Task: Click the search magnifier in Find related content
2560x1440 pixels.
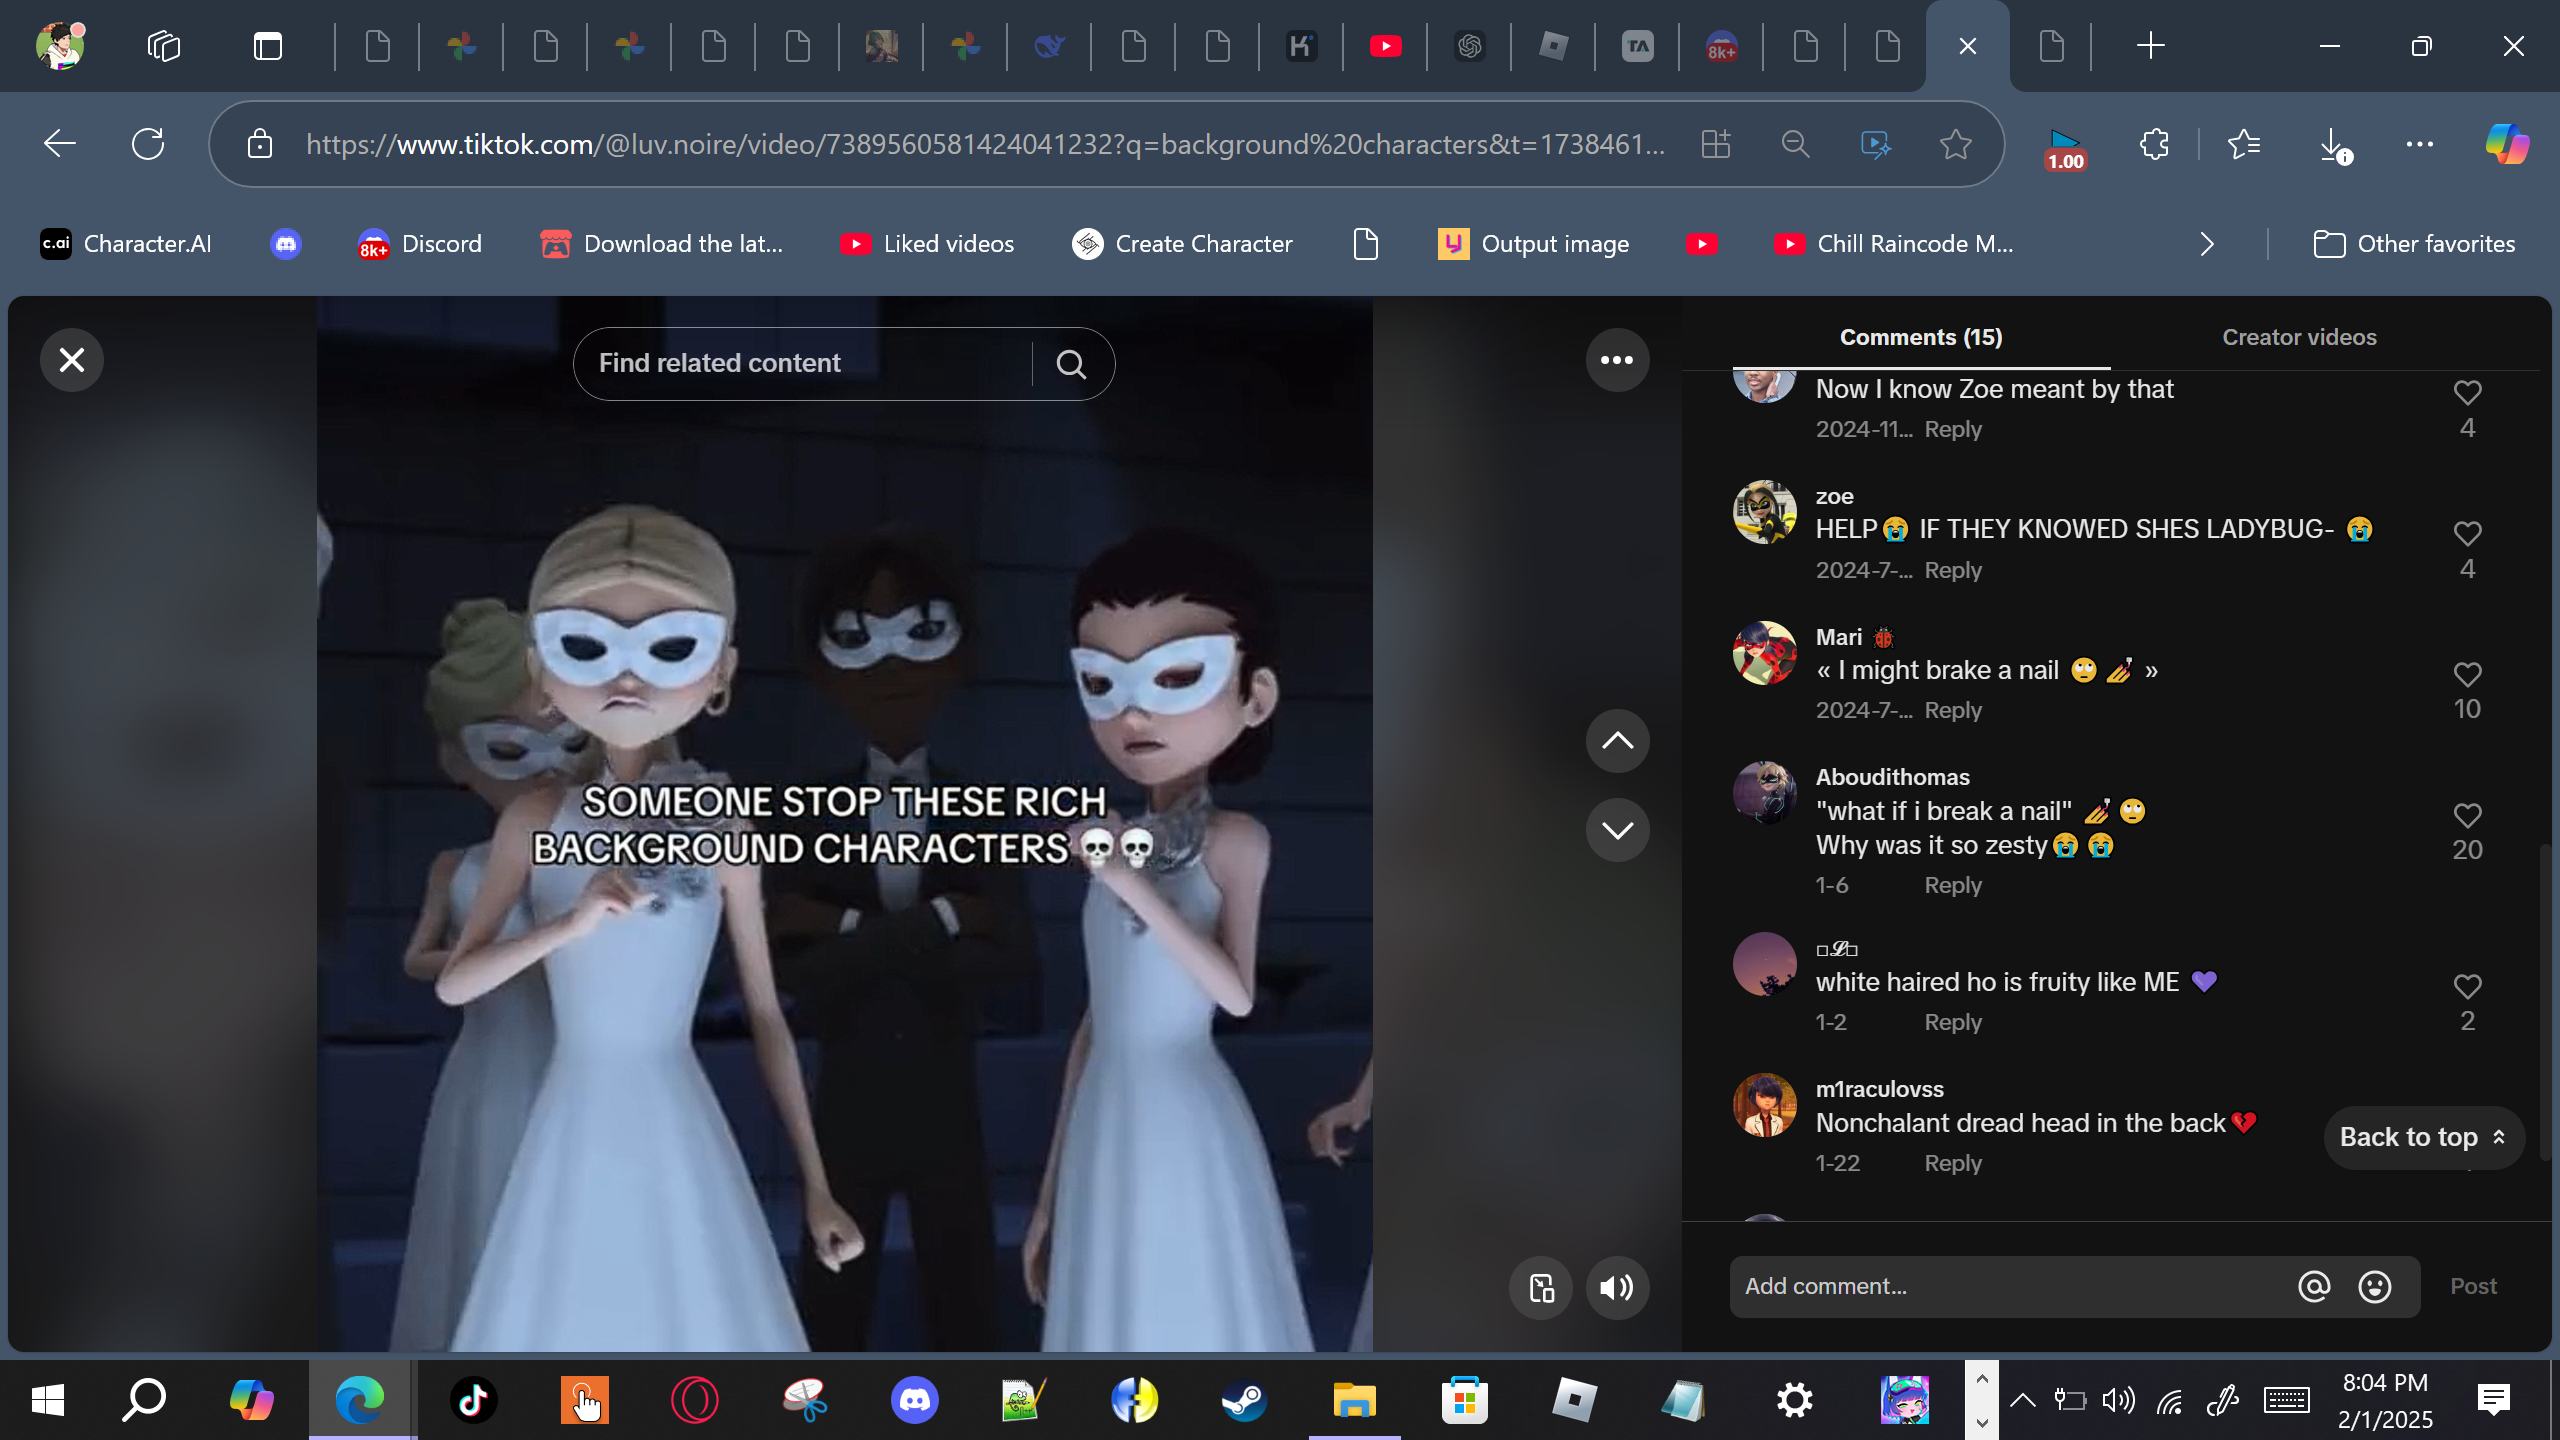Action: 1071,364
